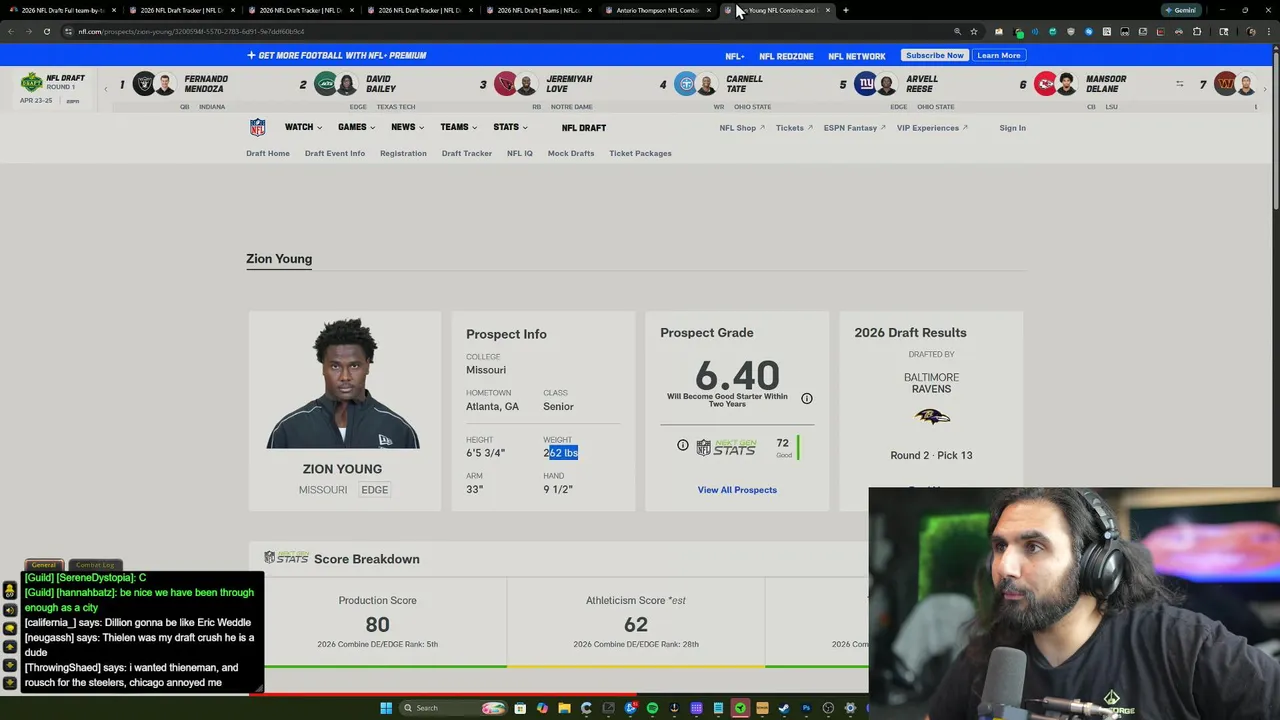Click the Sign In link
The width and height of the screenshot is (1280, 720).
(x=1012, y=127)
